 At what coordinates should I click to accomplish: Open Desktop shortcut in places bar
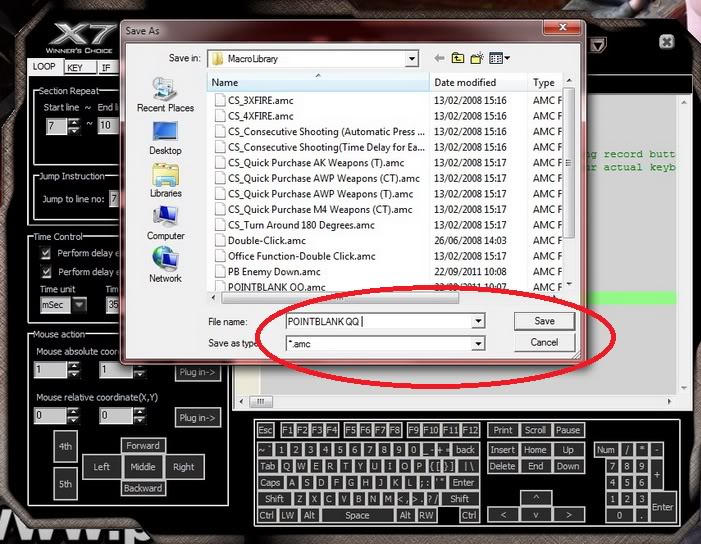[165, 138]
